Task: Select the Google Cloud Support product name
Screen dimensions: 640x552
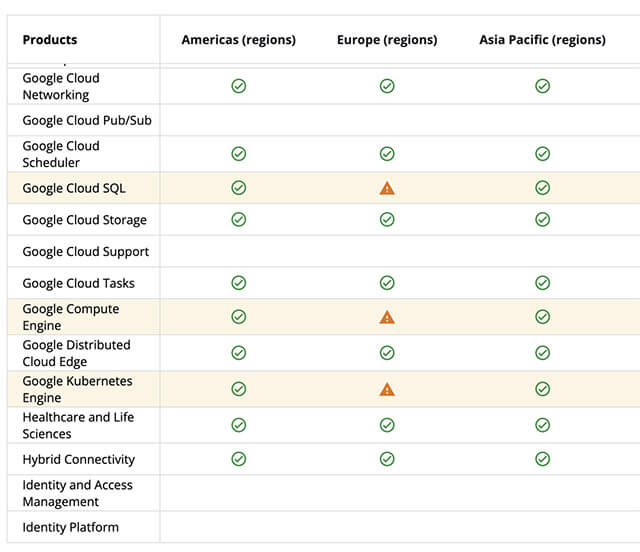Action: pos(86,252)
